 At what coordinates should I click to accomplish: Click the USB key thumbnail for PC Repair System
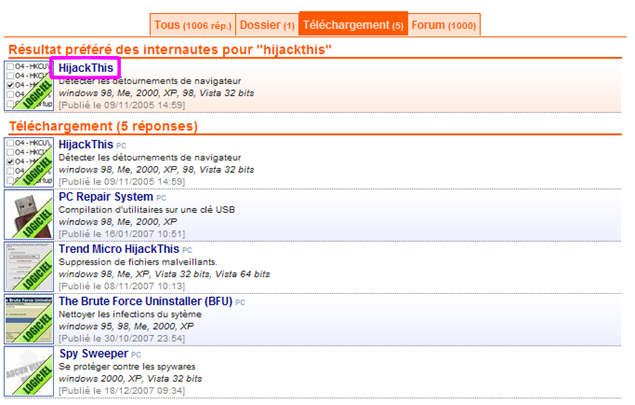(x=29, y=214)
